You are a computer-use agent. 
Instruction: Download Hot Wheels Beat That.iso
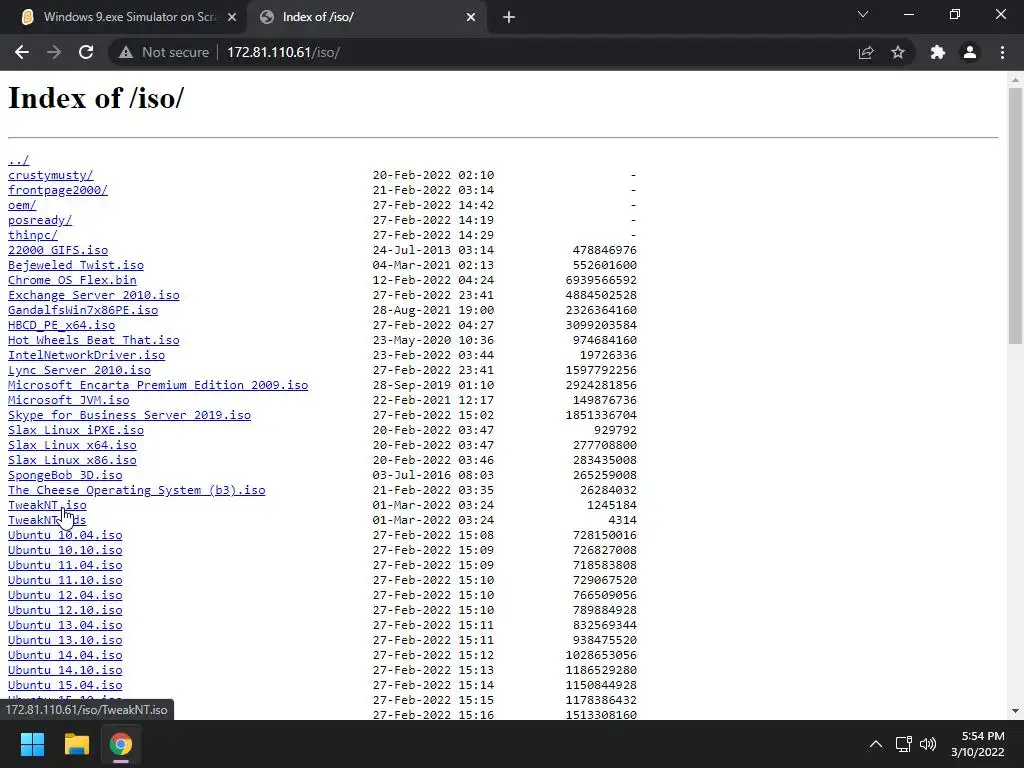93,340
